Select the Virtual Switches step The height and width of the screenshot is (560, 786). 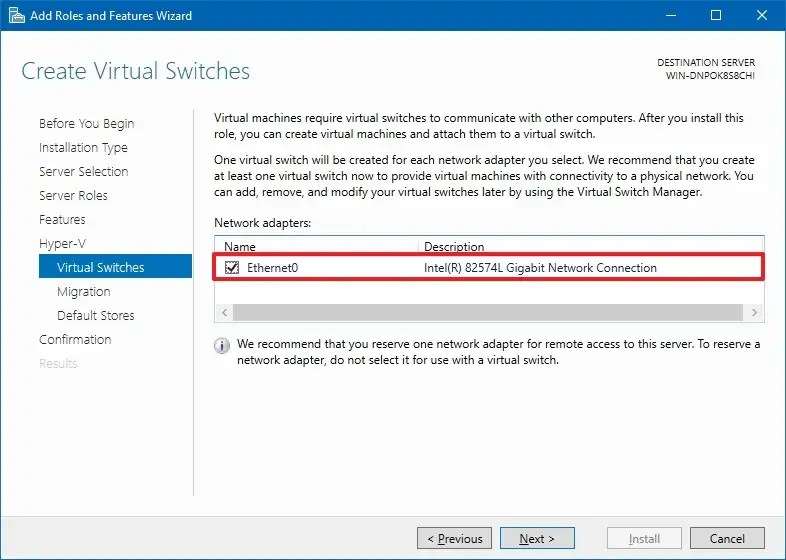pos(115,266)
